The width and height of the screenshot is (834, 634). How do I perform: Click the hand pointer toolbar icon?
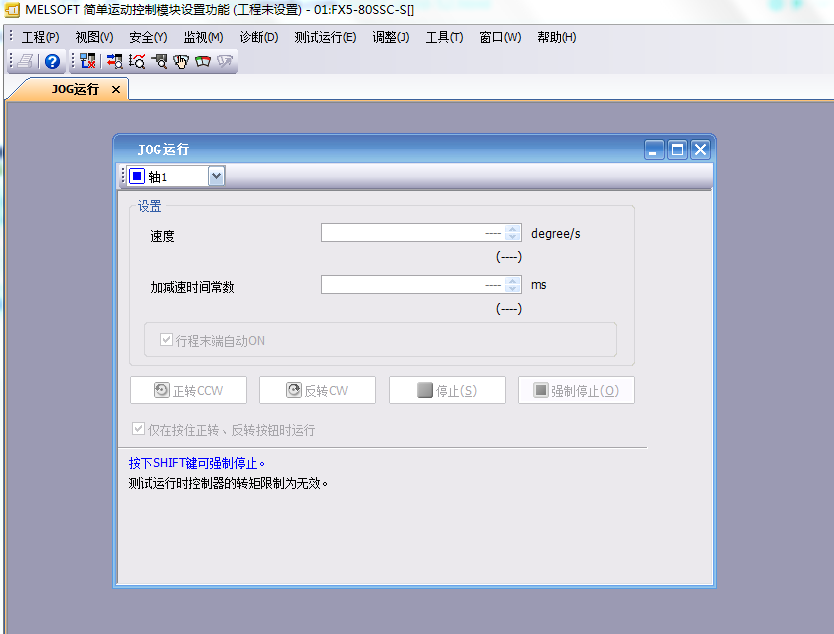tap(181, 61)
